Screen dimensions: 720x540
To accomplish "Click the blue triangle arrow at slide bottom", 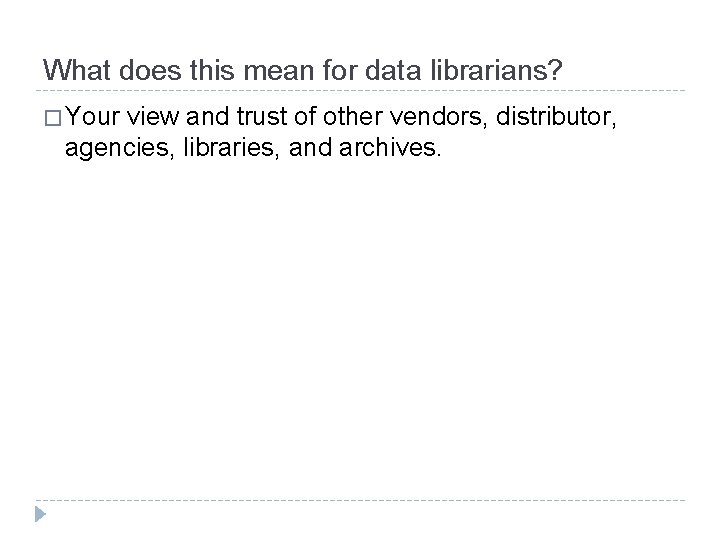I will click(40, 515).
